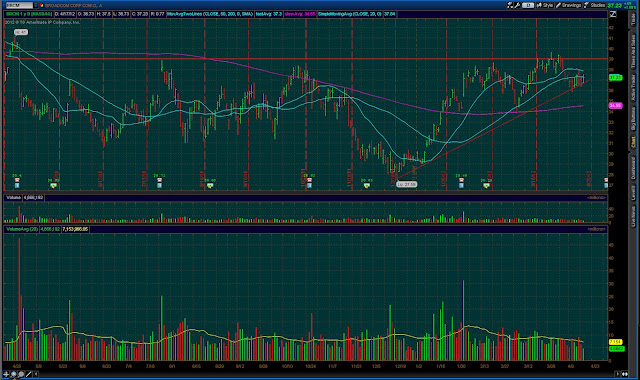Screen dimensions: 640x380
Task: Click the wrench chart settings icon
Action: 517,5
